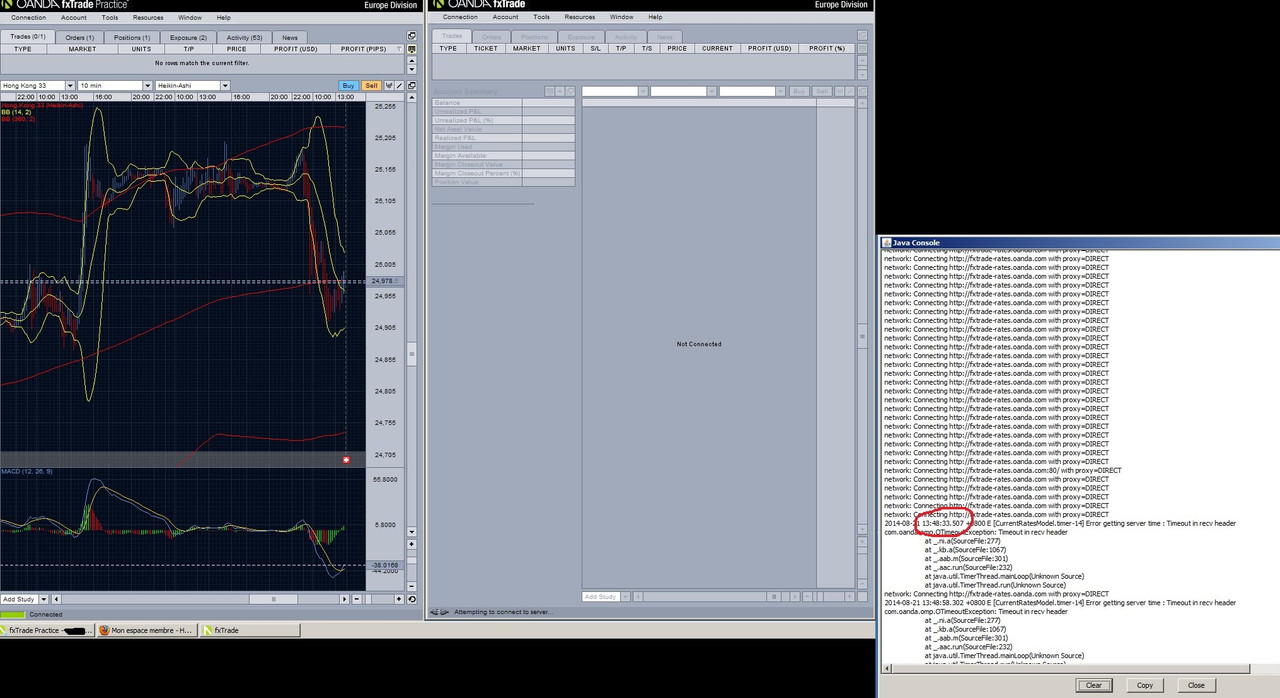The height and width of the screenshot is (698, 1280).
Task: Open Connection menu in the fxTrade window
Action: click(460, 17)
